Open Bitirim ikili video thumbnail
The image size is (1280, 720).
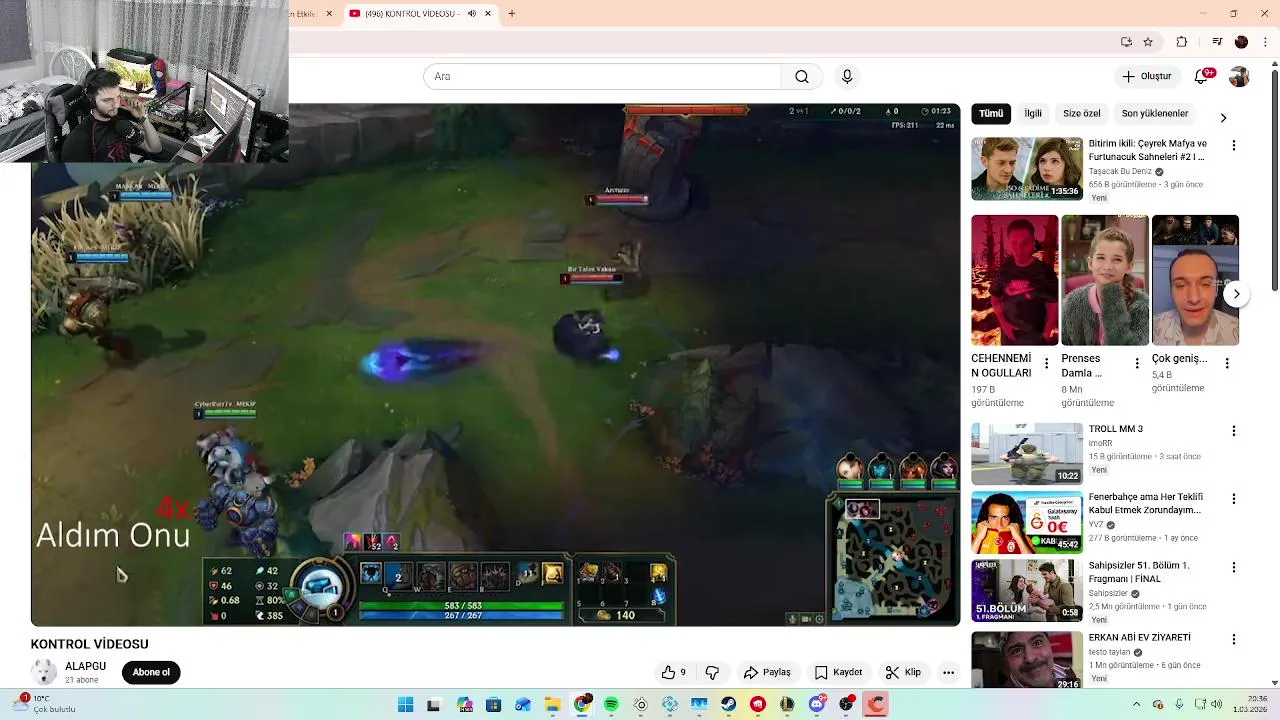pos(1027,169)
